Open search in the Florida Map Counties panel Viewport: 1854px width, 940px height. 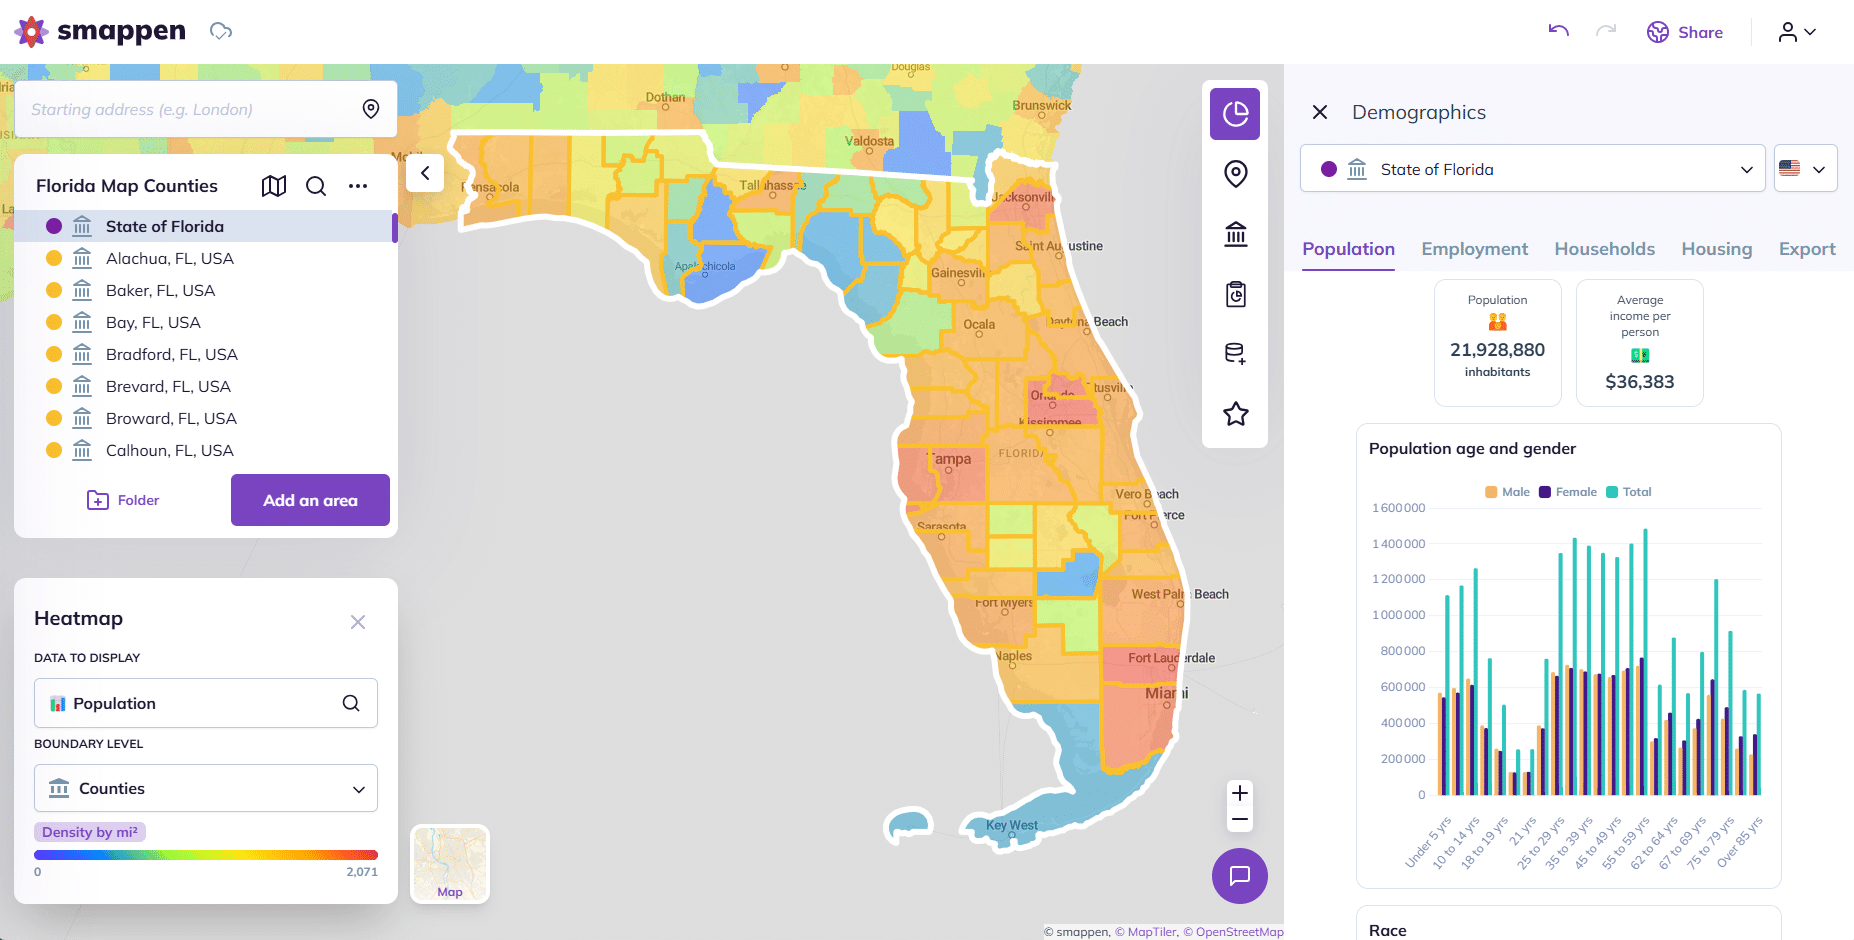316,186
